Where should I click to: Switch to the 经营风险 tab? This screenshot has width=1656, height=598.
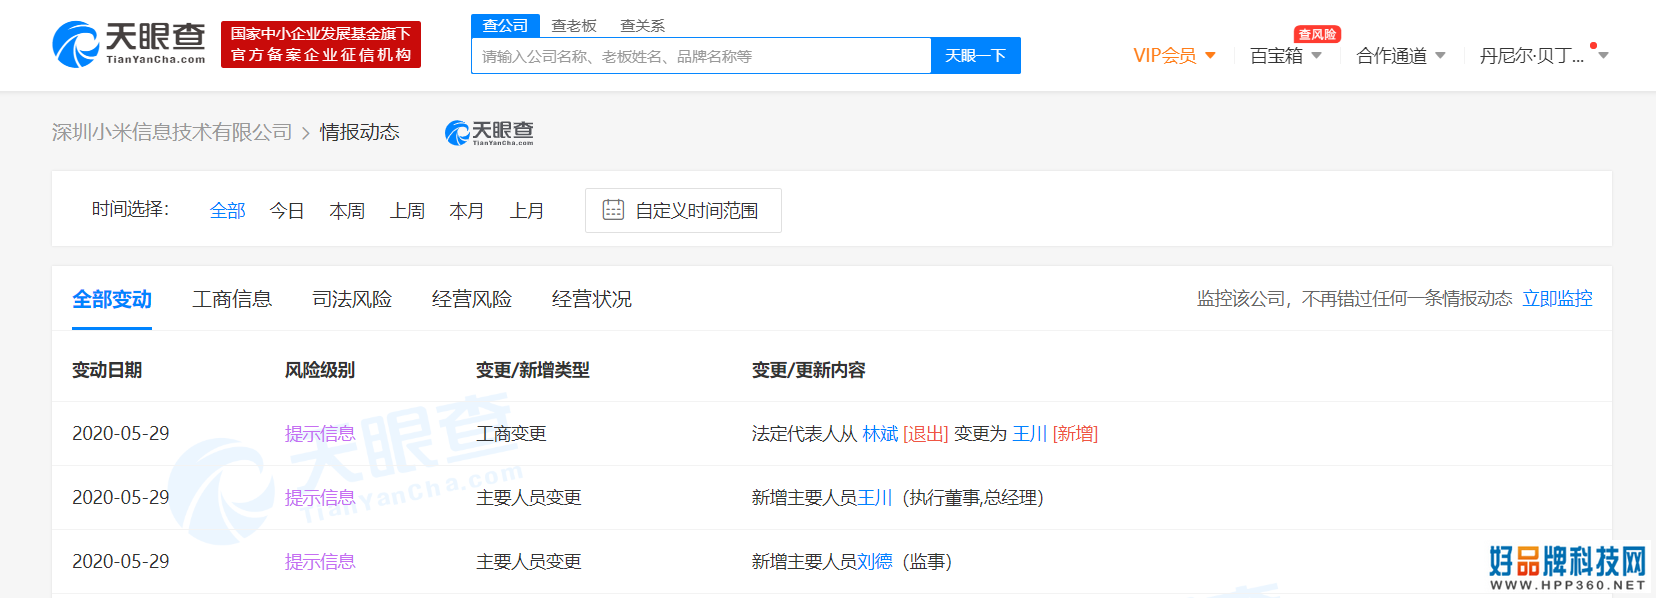click(x=472, y=299)
